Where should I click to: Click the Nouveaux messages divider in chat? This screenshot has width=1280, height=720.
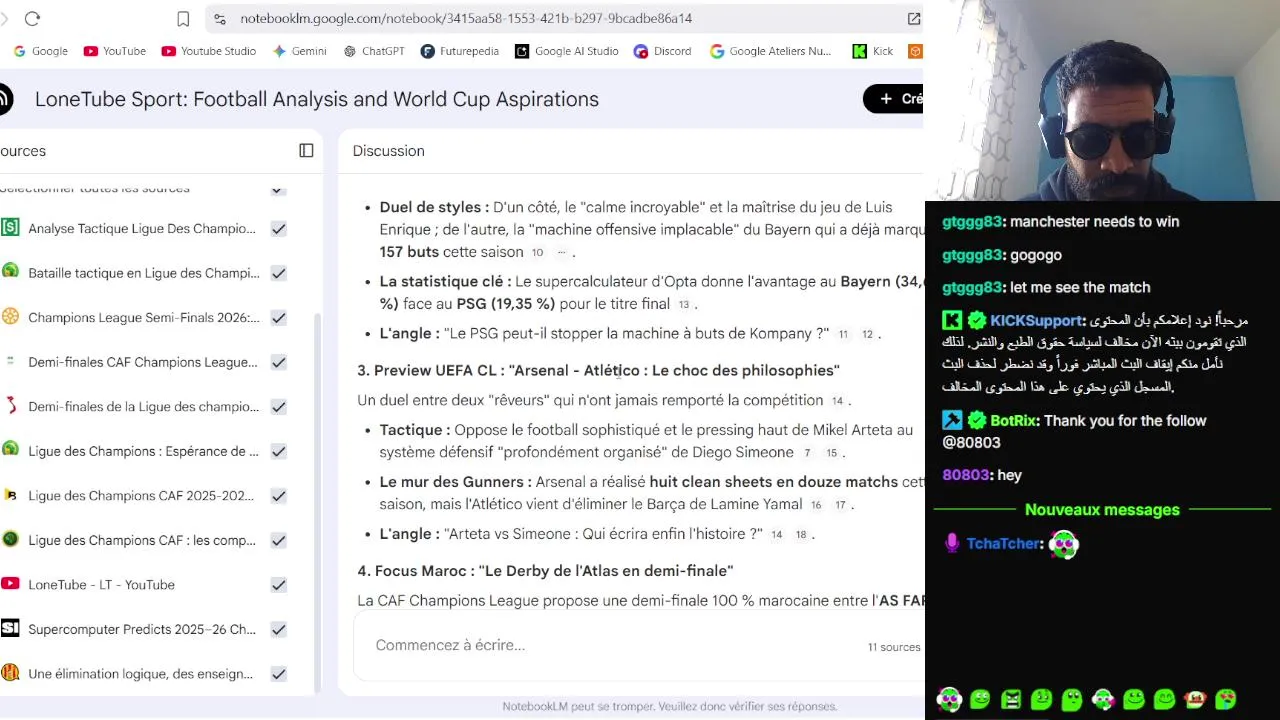tap(1102, 510)
